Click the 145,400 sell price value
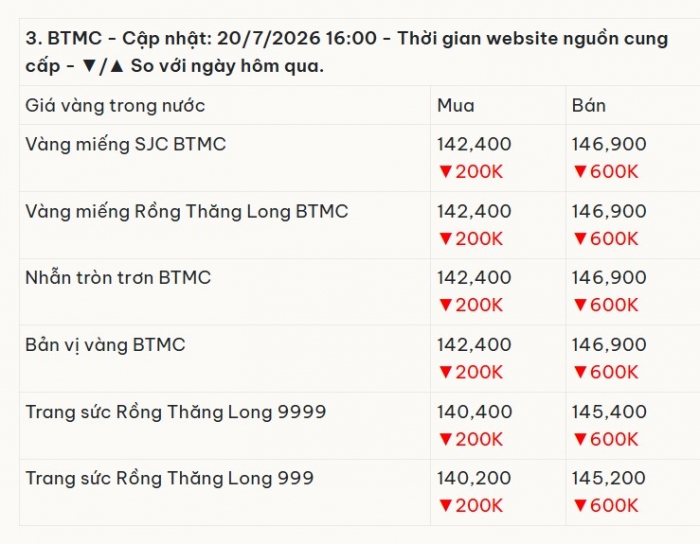This screenshot has height=544, width=700. (x=609, y=412)
